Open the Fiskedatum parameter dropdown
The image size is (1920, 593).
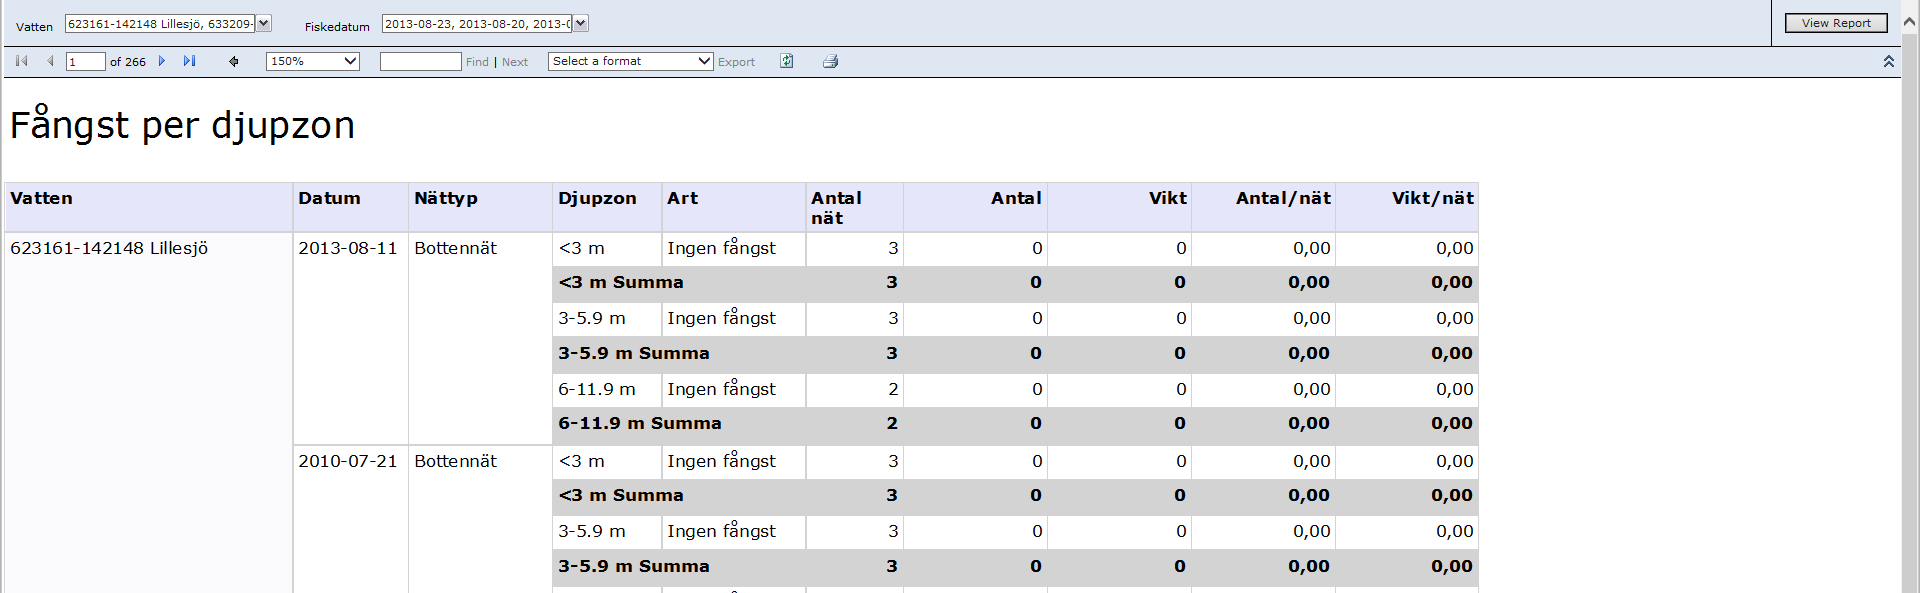coord(581,23)
